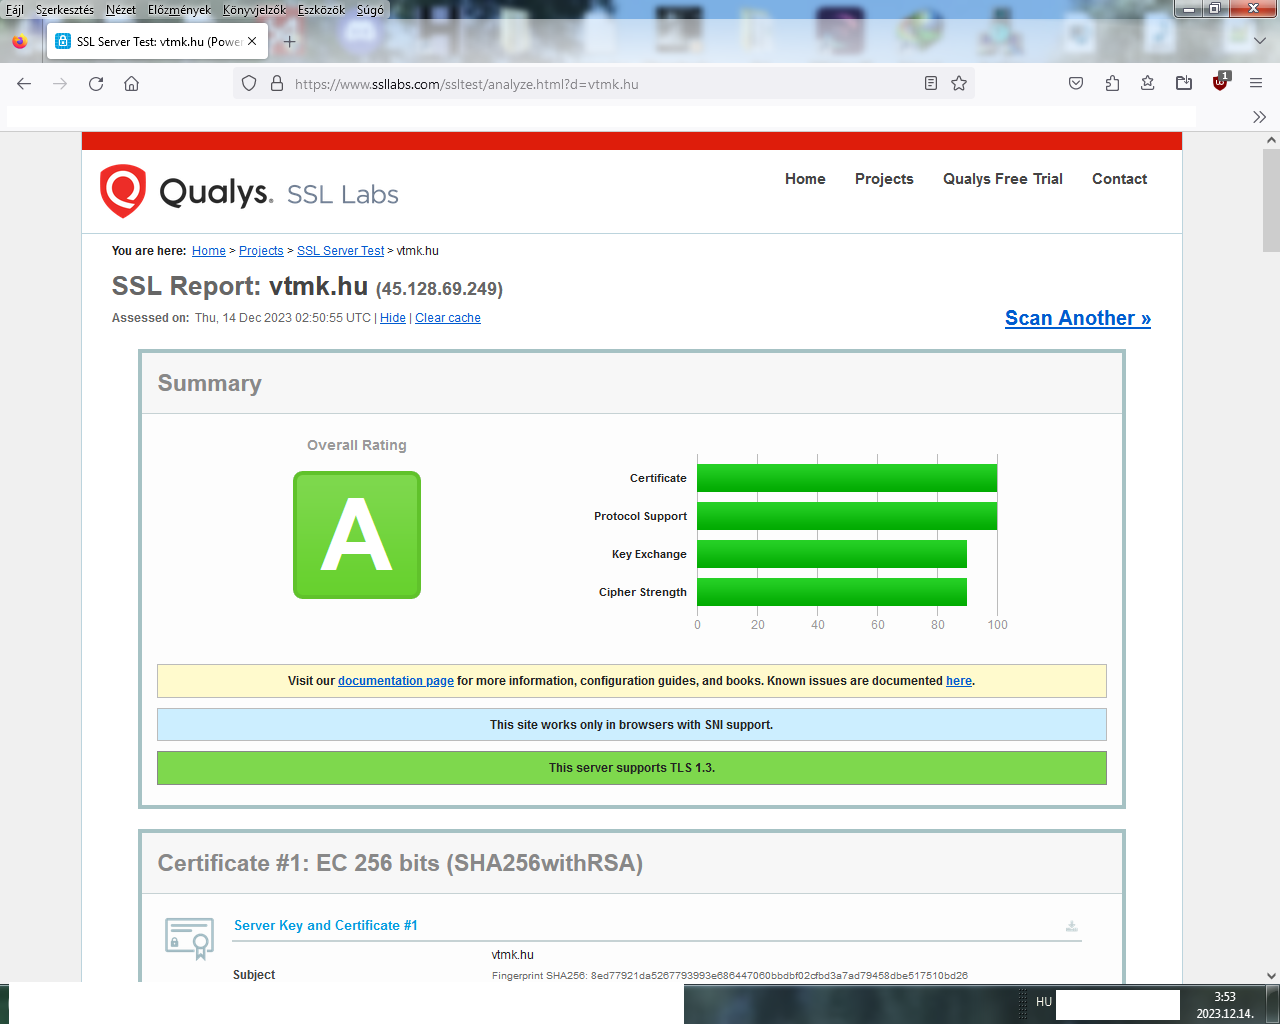This screenshot has width=1280, height=1024.
Task: Click Projects breadcrumb link
Action: tap(261, 251)
